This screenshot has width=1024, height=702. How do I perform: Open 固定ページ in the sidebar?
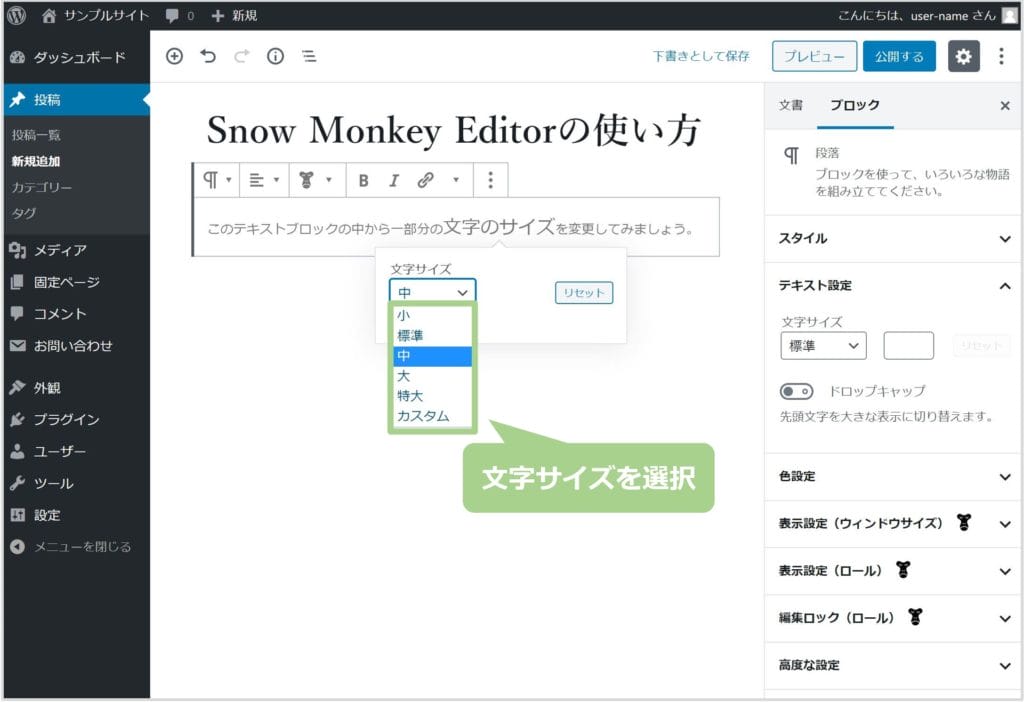77,282
